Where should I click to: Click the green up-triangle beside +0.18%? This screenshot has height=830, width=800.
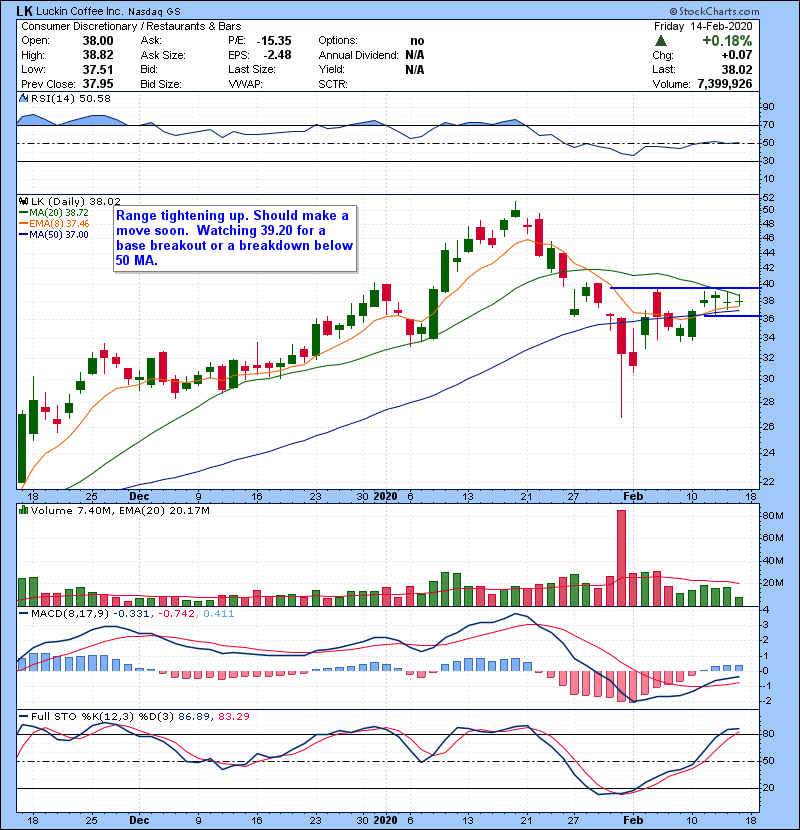(x=661, y=41)
